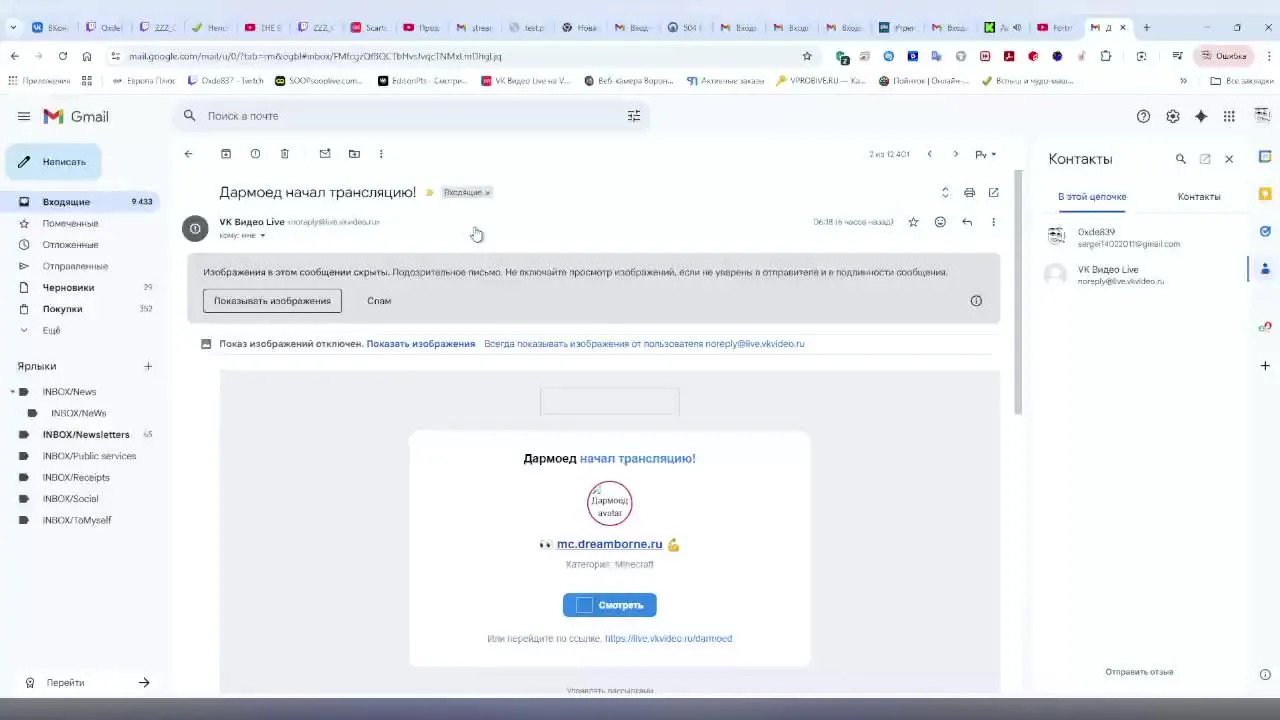Expand recipient details 'кому: мне'
1280x720 pixels.
pos(263,236)
